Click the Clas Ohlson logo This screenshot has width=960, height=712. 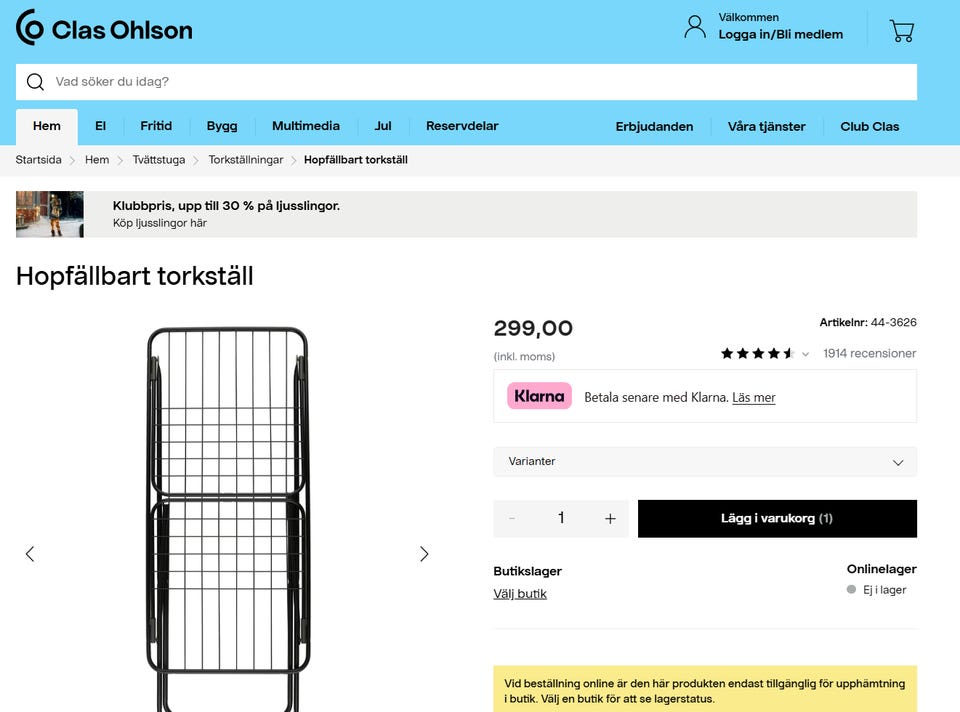pyautogui.click(x=104, y=28)
